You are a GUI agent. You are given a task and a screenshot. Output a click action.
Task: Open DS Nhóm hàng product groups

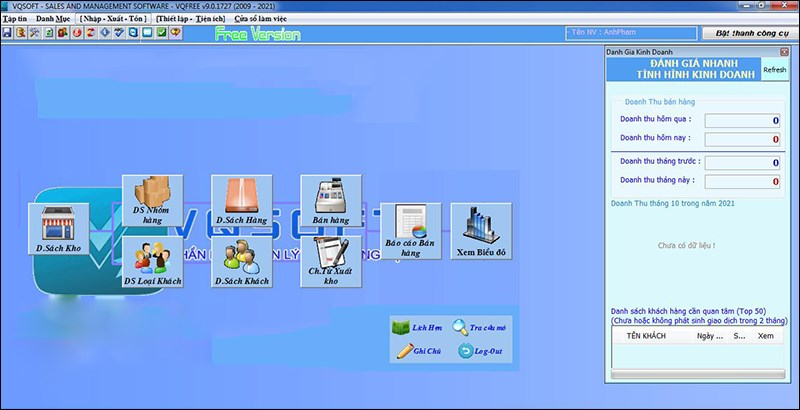click(x=152, y=200)
